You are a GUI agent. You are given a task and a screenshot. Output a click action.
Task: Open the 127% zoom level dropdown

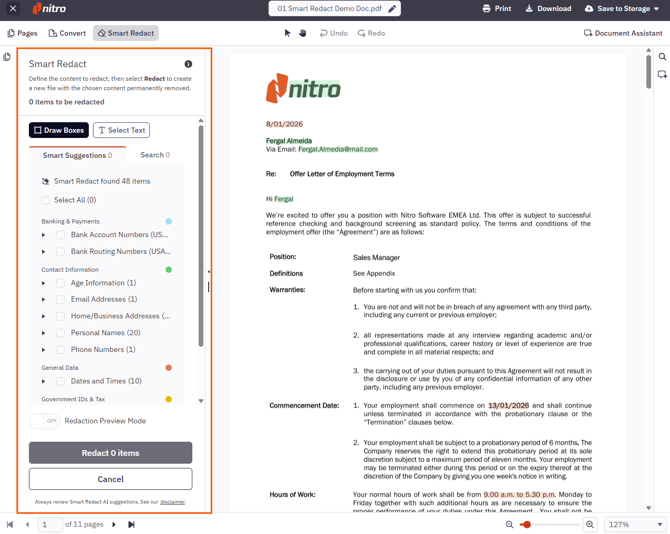[635, 524]
